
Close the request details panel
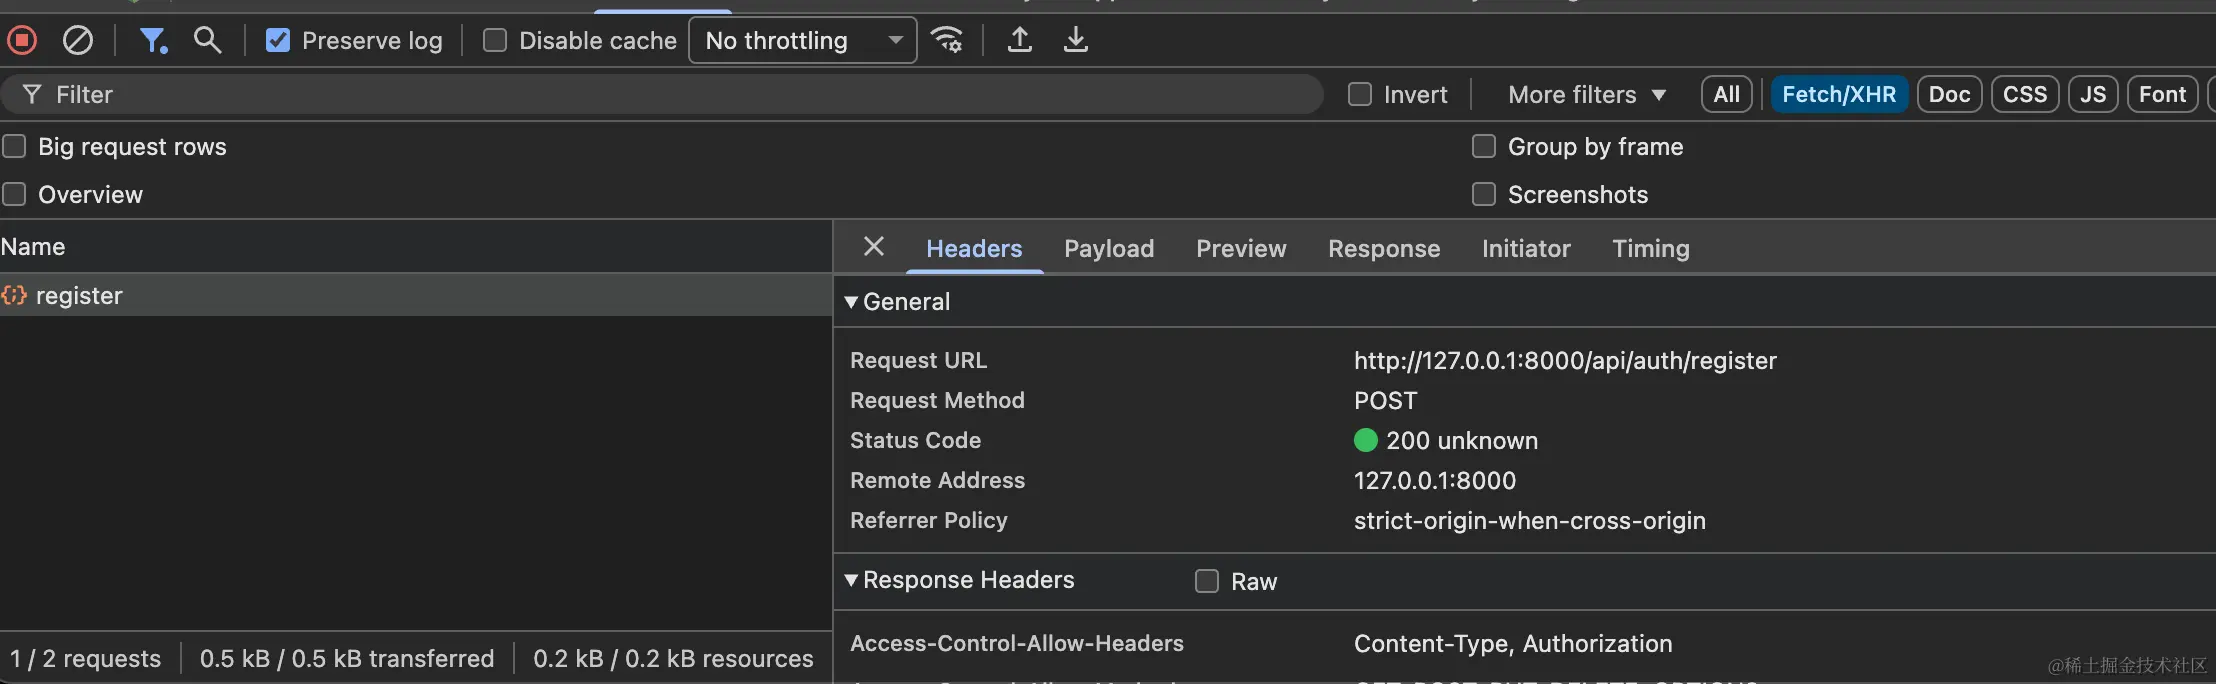[x=874, y=247]
